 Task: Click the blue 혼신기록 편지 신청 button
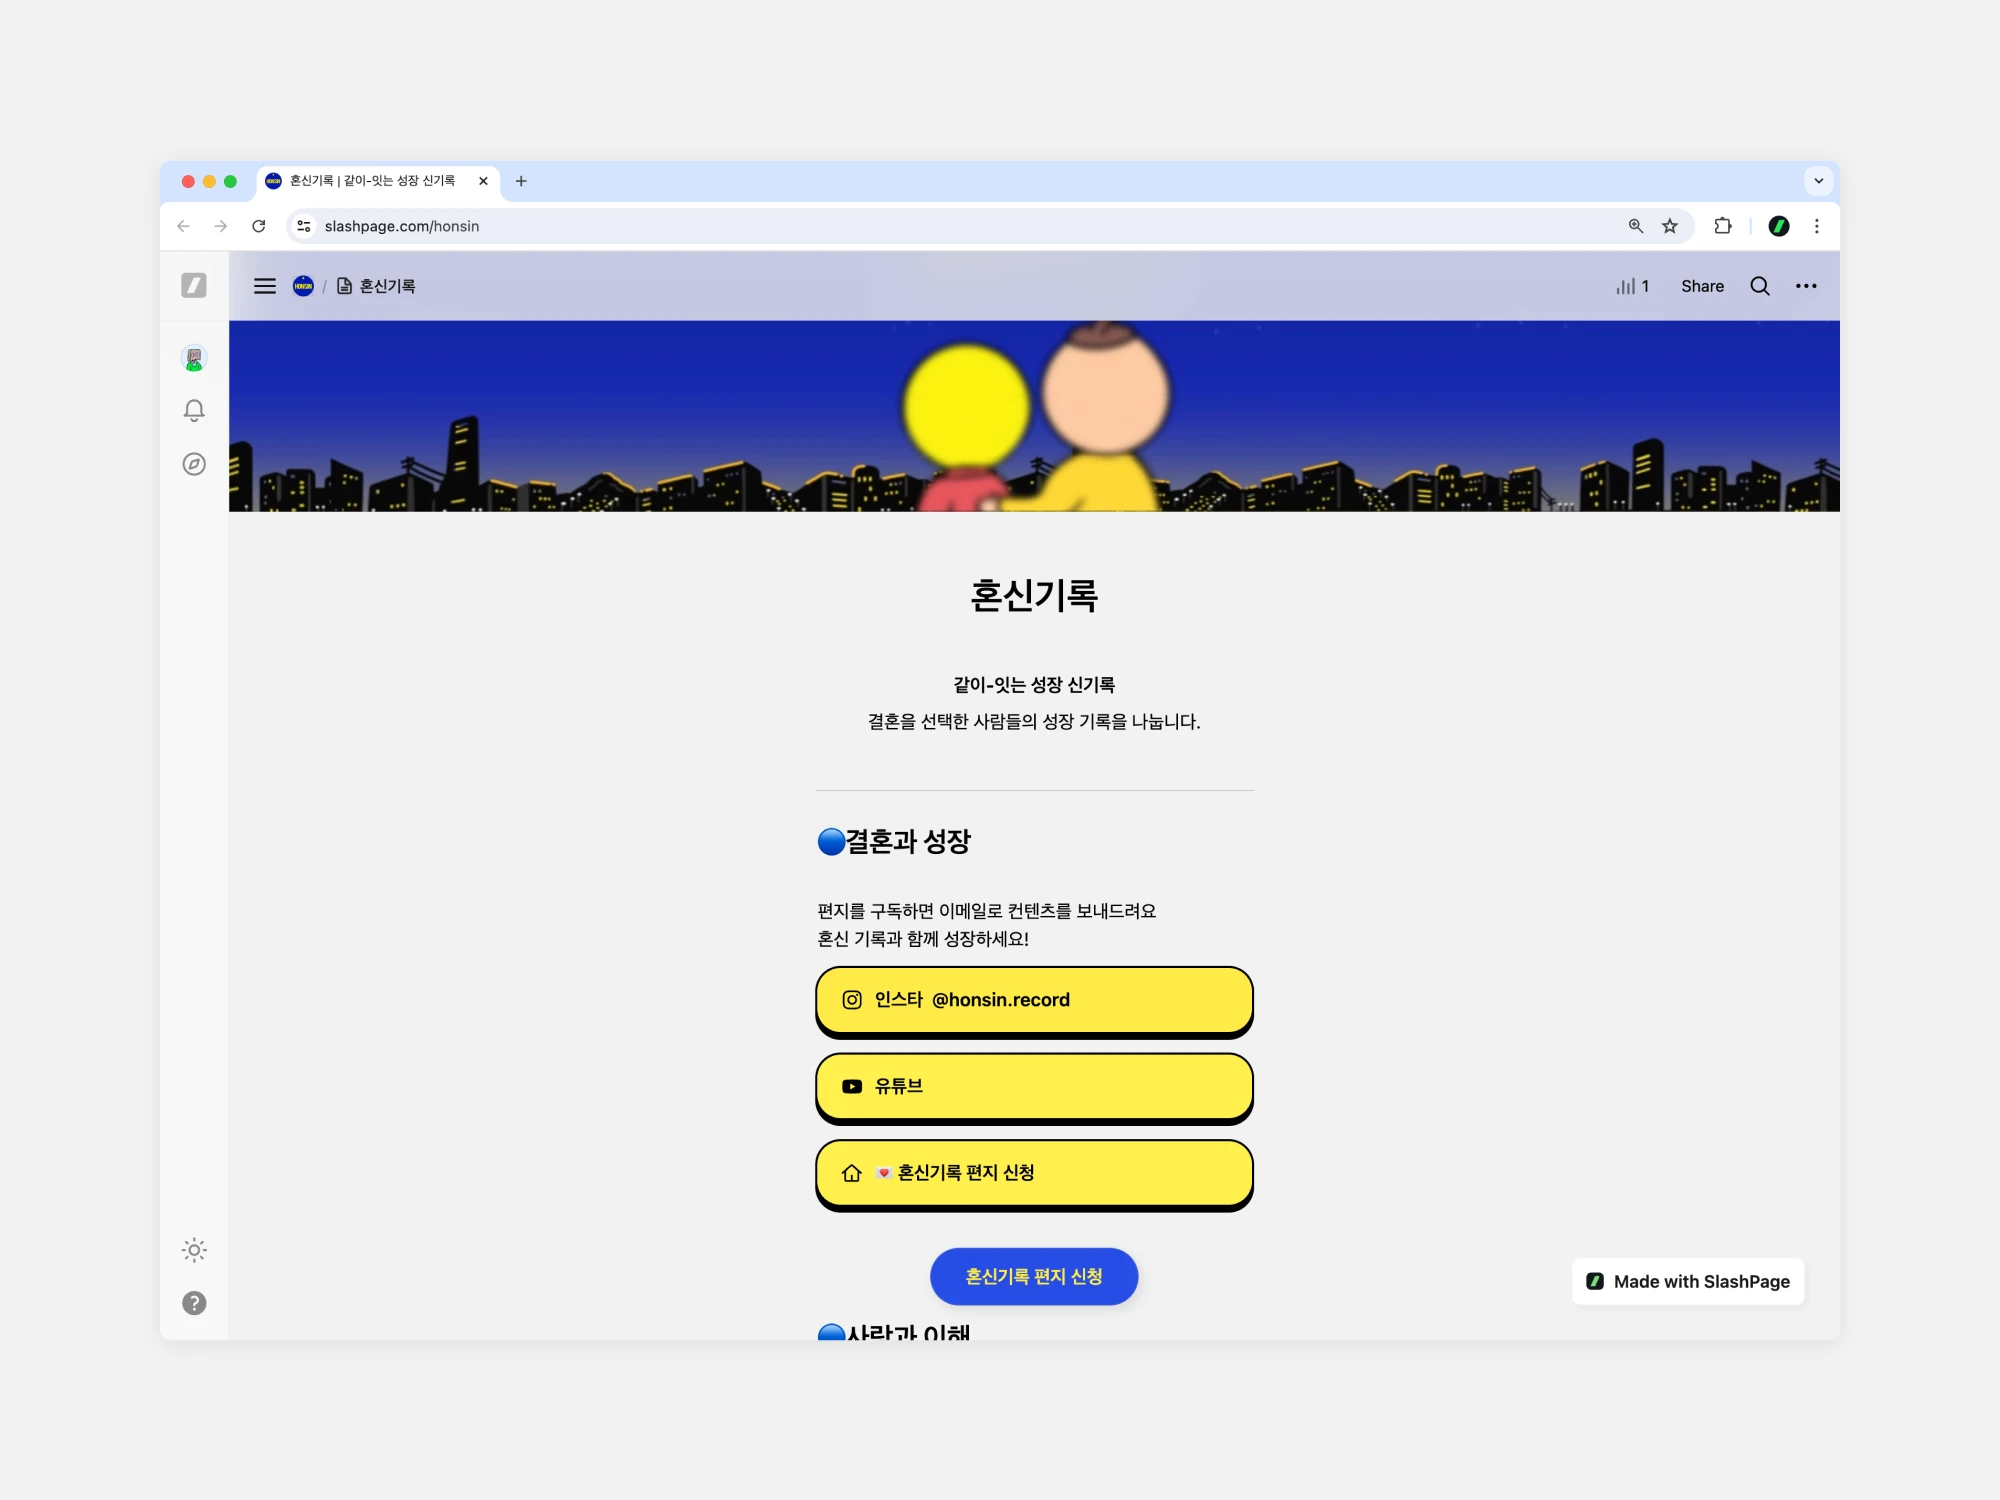1034,1277
